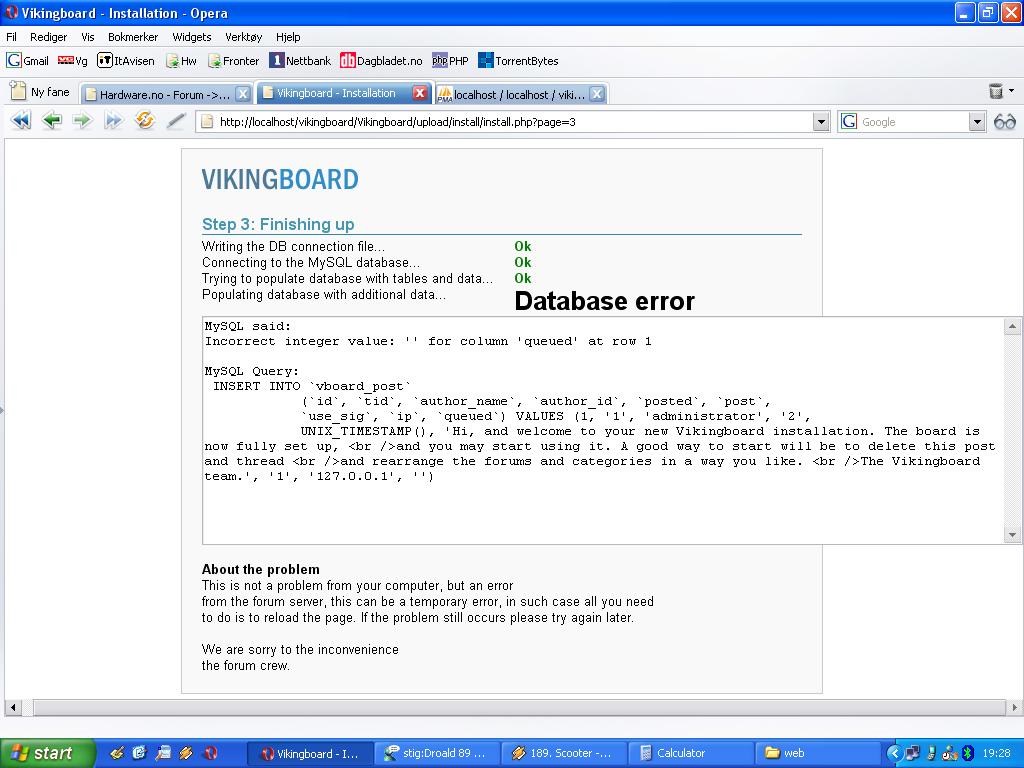Click the Rewind navigation button

pos(21,120)
